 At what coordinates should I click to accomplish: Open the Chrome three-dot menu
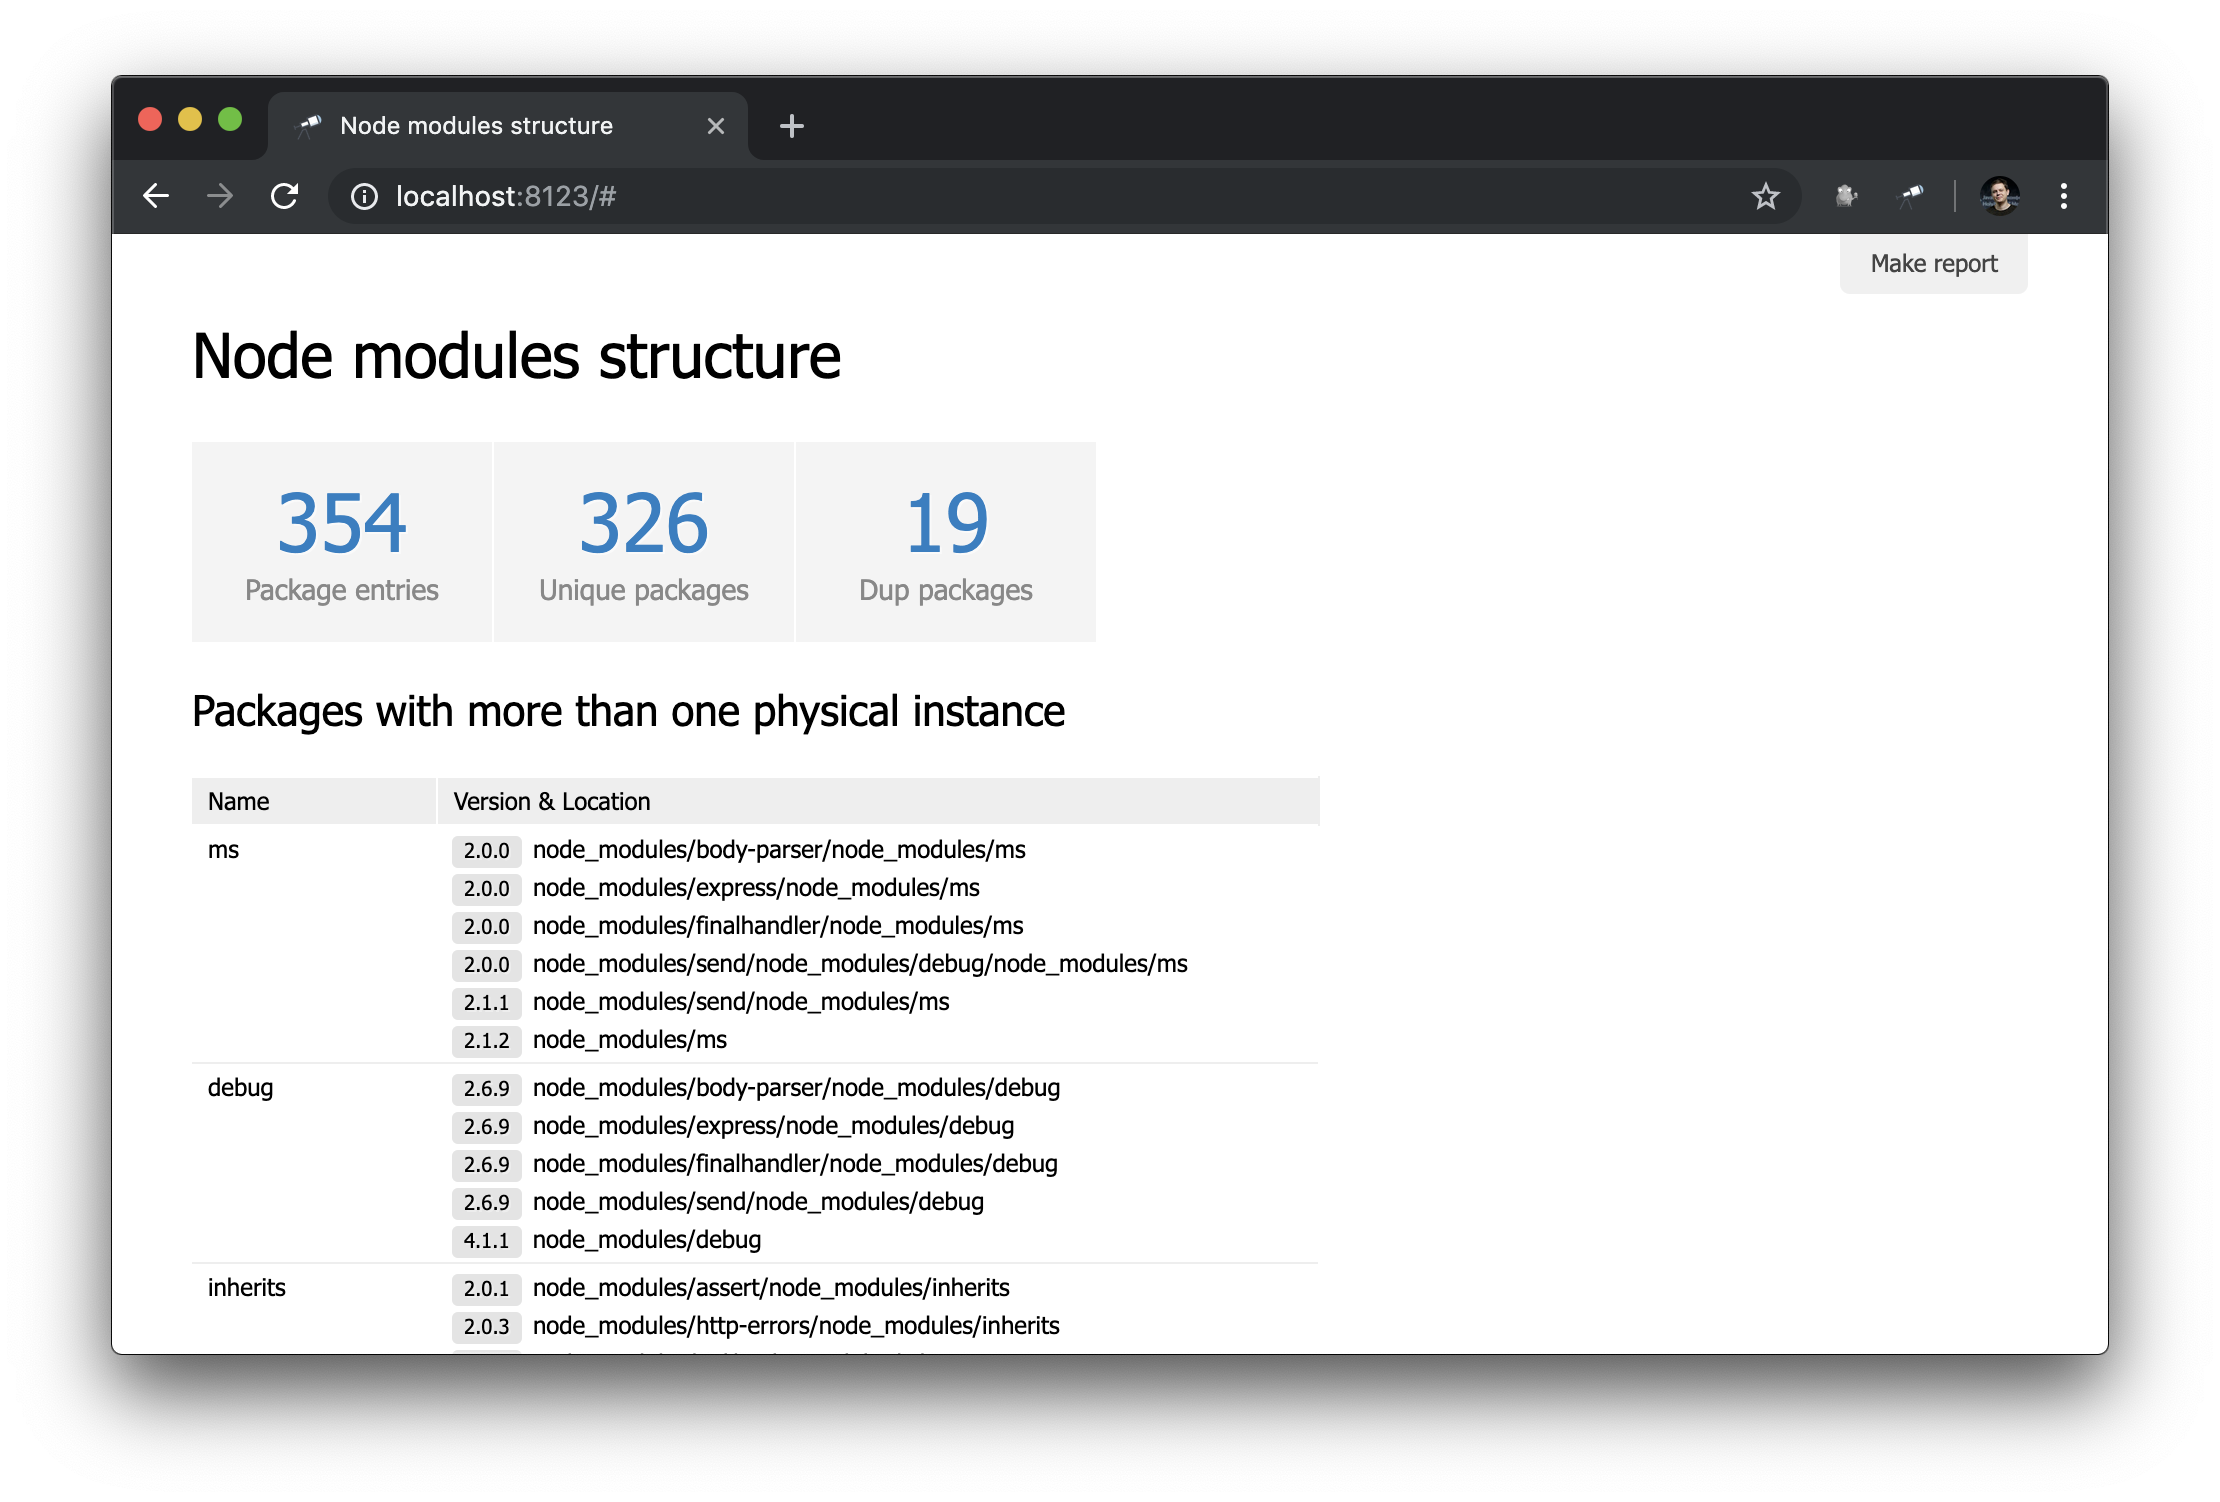click(x=2063, y=196)
